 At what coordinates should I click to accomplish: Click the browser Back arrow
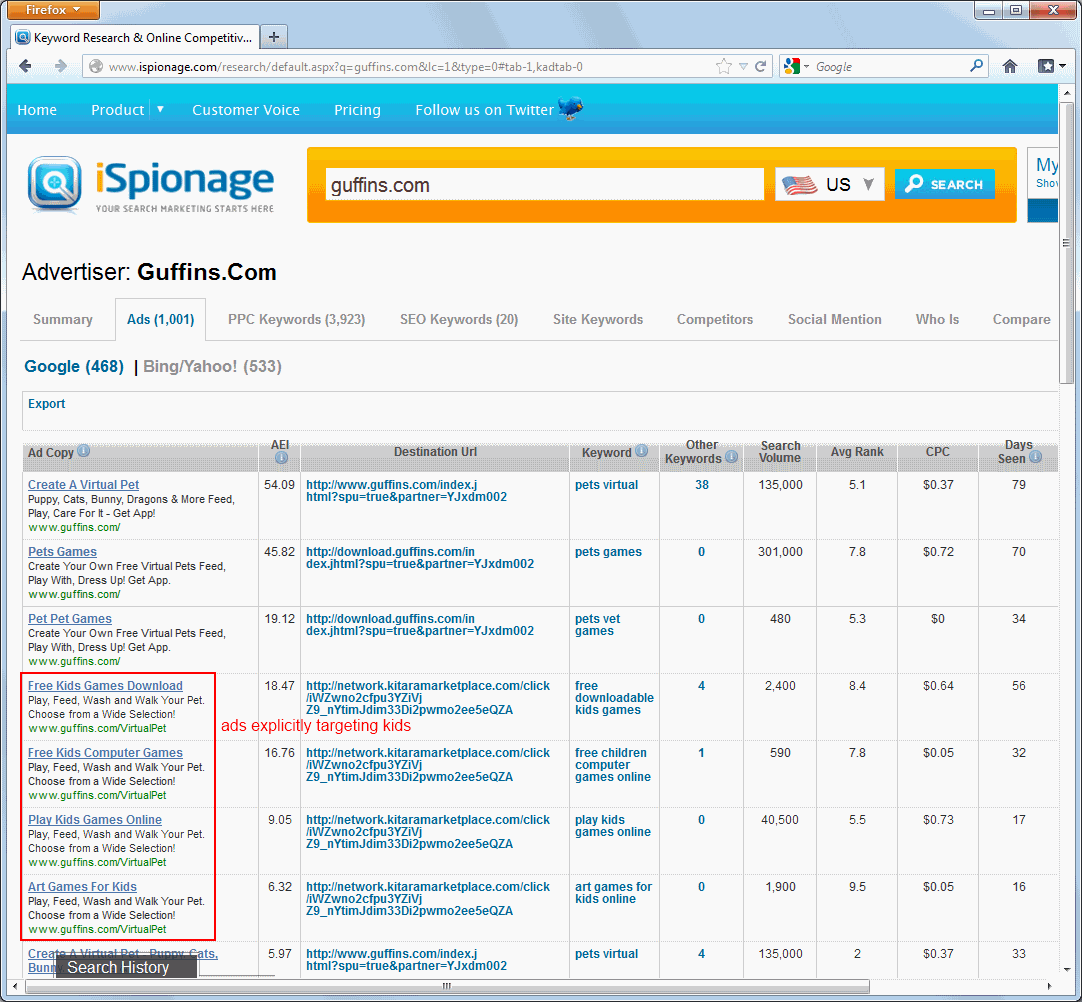26,66
